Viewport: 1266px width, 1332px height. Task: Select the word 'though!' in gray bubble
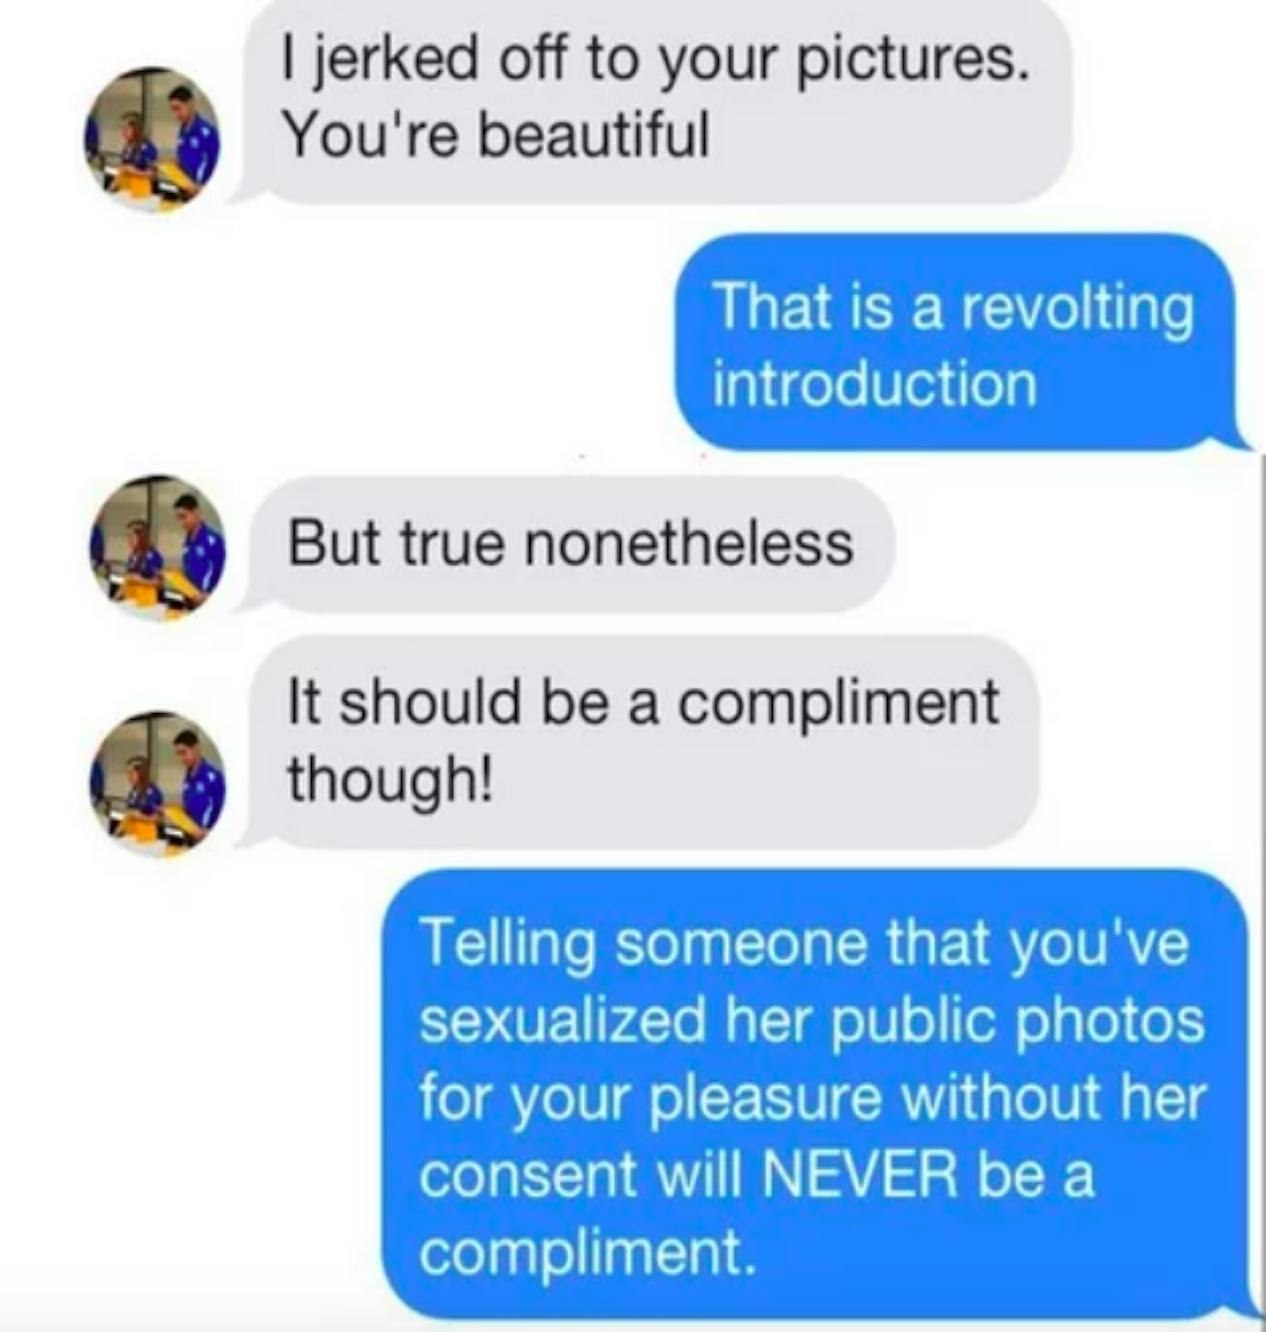coord(390,779)
